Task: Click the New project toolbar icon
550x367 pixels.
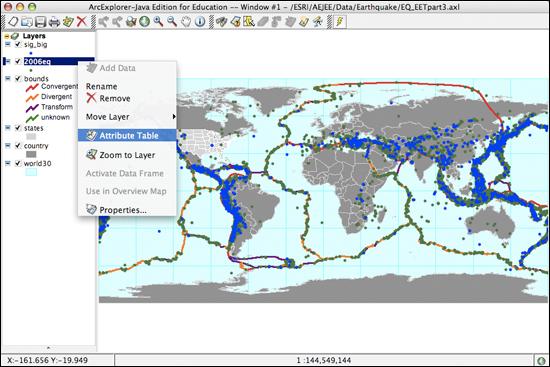Action: (x=13, y=22)
